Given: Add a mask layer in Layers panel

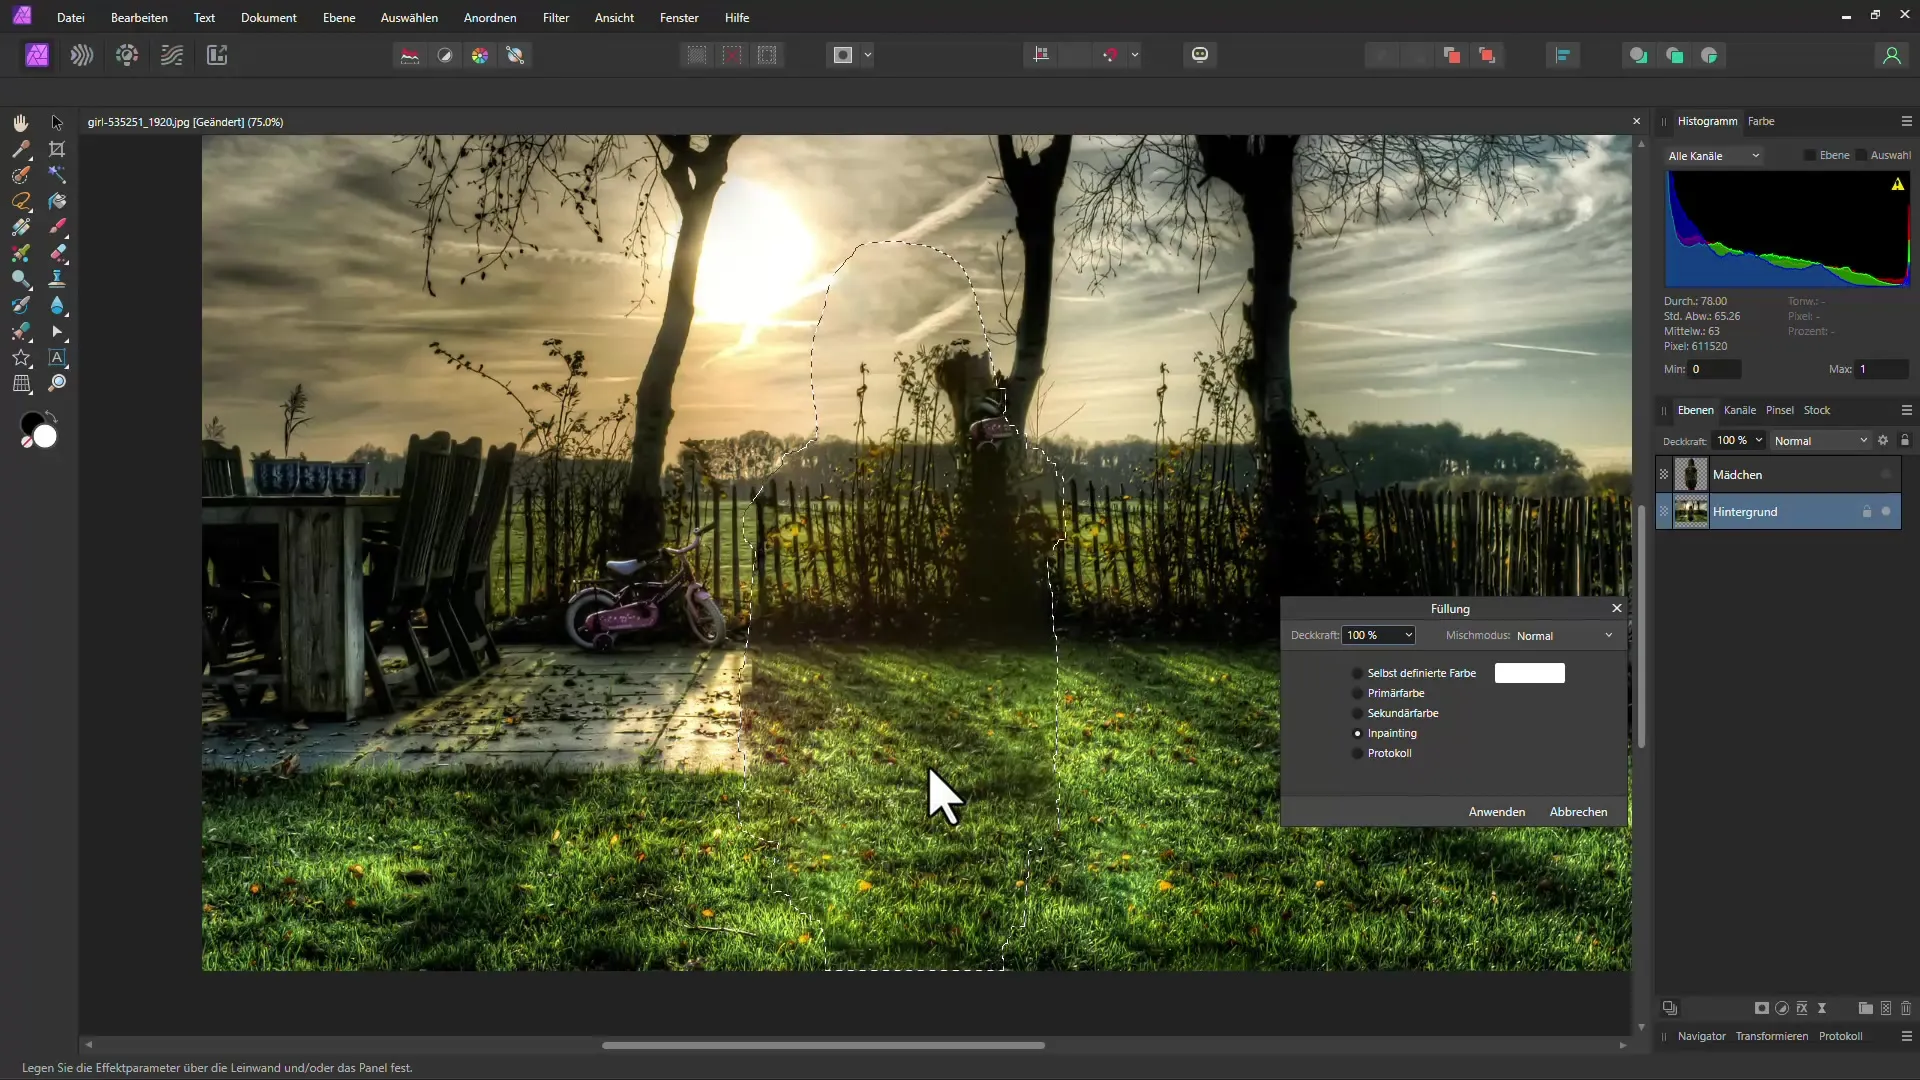Looking at the screenshot, I should click(x=1762, y=1008).
